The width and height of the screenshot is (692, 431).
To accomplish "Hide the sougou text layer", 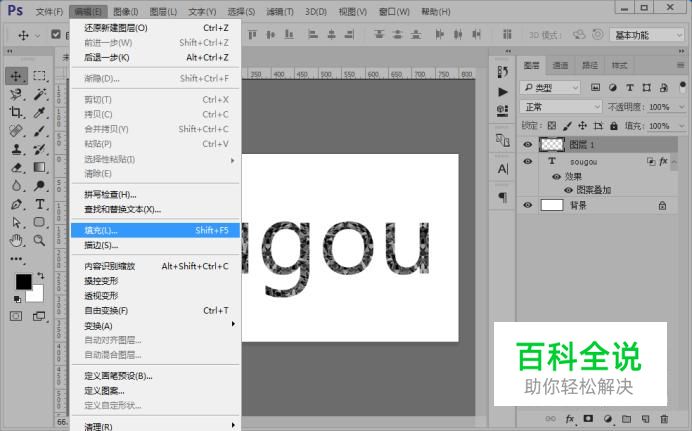I will (x=528, y=161).
